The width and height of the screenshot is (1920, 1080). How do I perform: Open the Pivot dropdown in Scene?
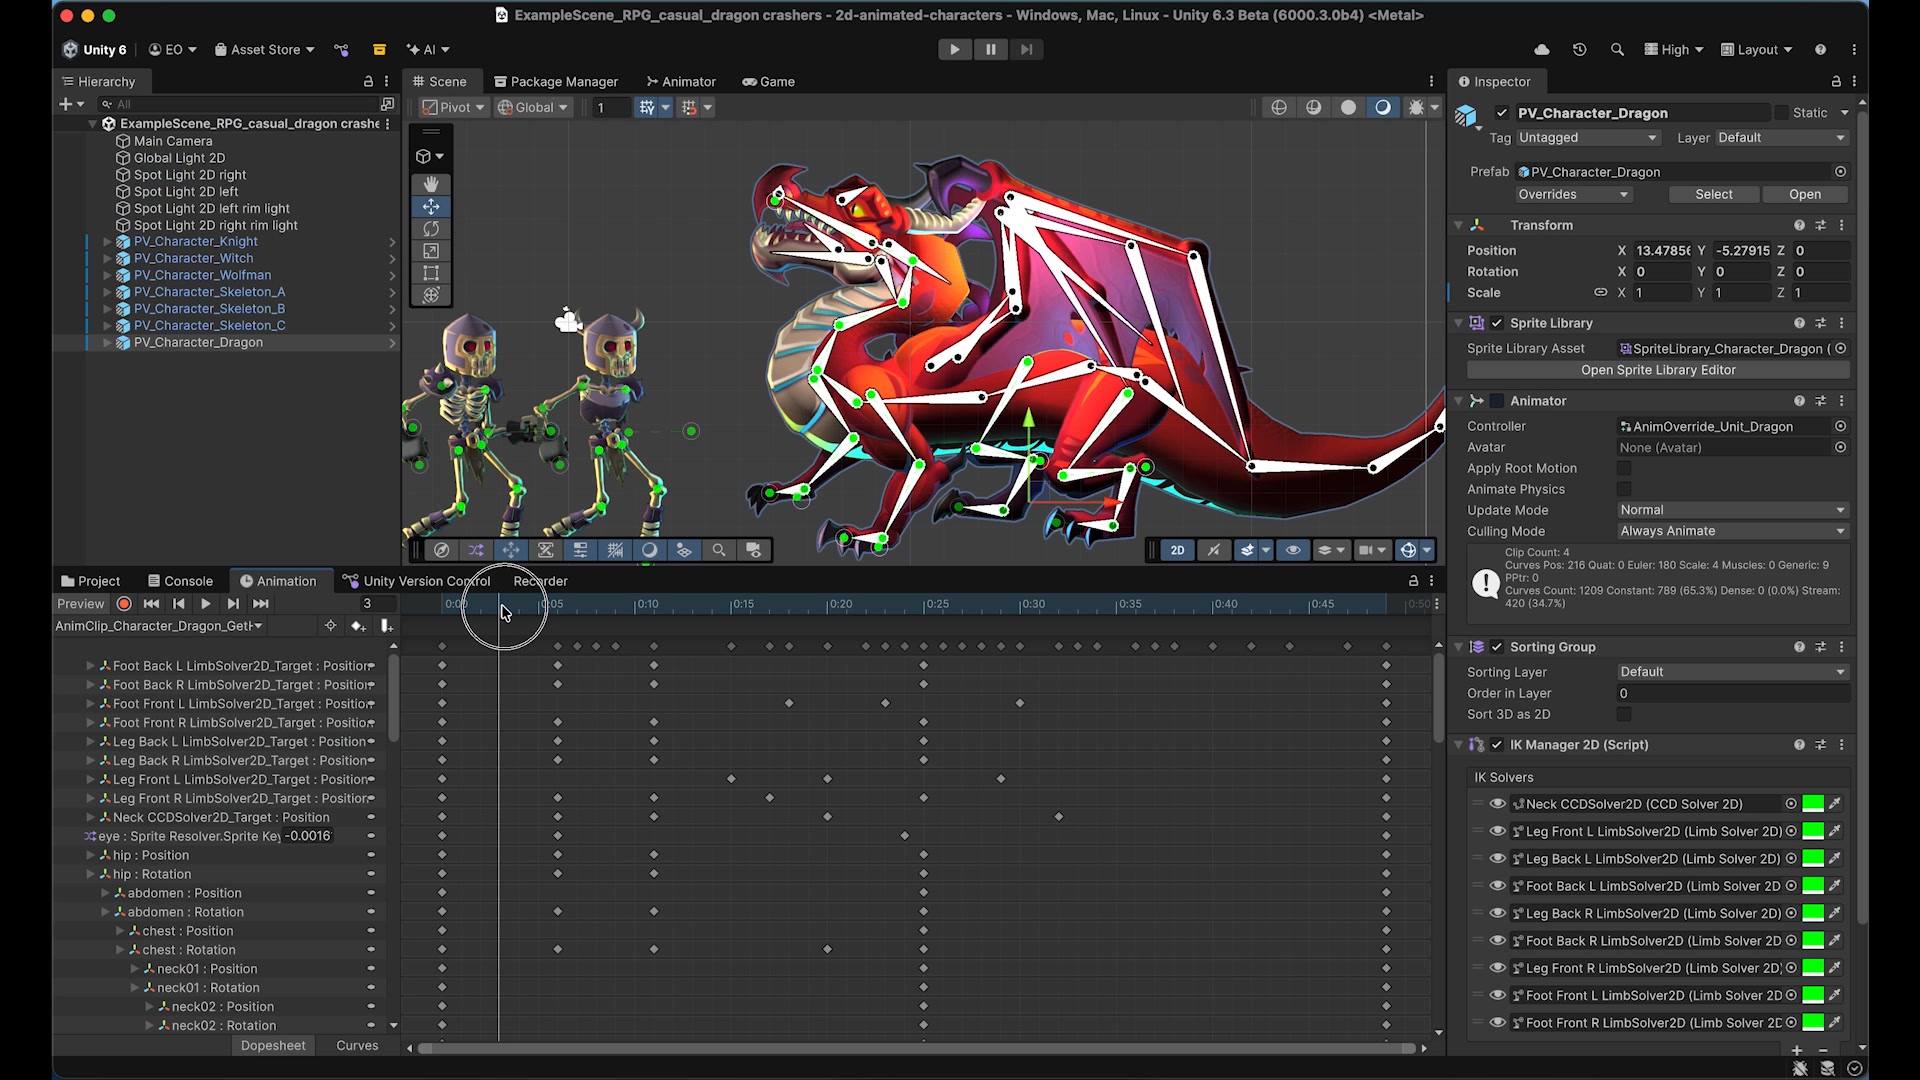453,107
